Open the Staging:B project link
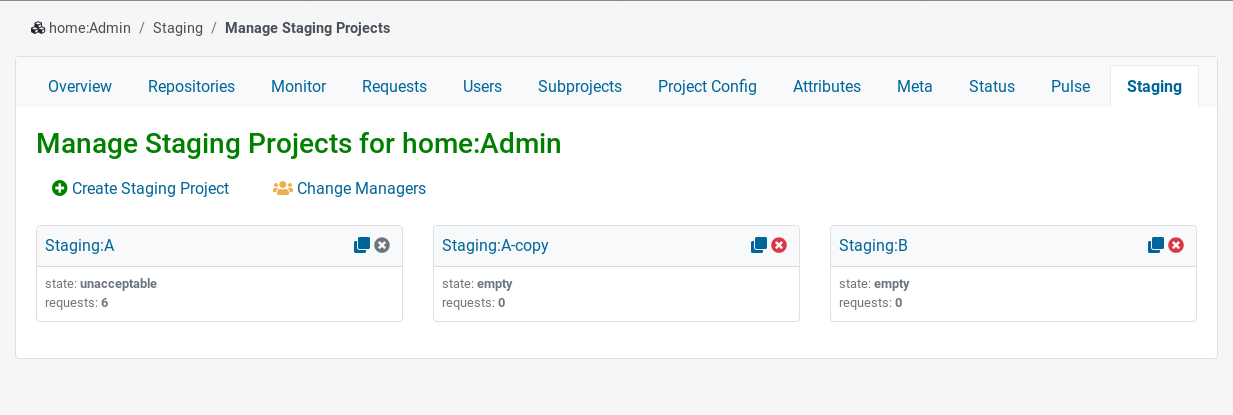The height and width of the screenshot is (415, 1233). pyautogui.click(x=873, y=245)
